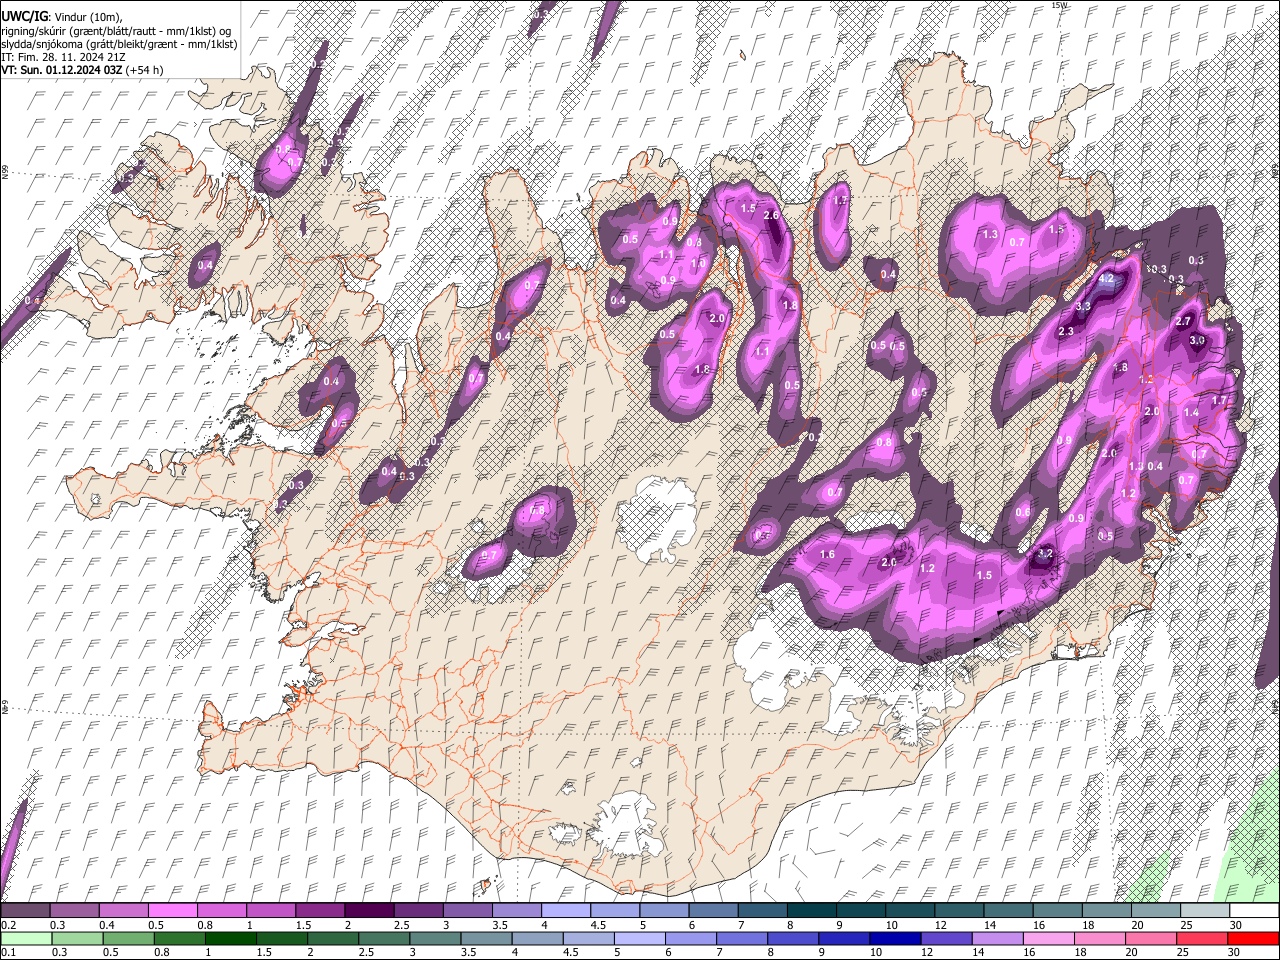Viewport: 1280px width, 960px height.
Task: Click the 2.3 precipitation value on the map
Action: pos(1065,331)
